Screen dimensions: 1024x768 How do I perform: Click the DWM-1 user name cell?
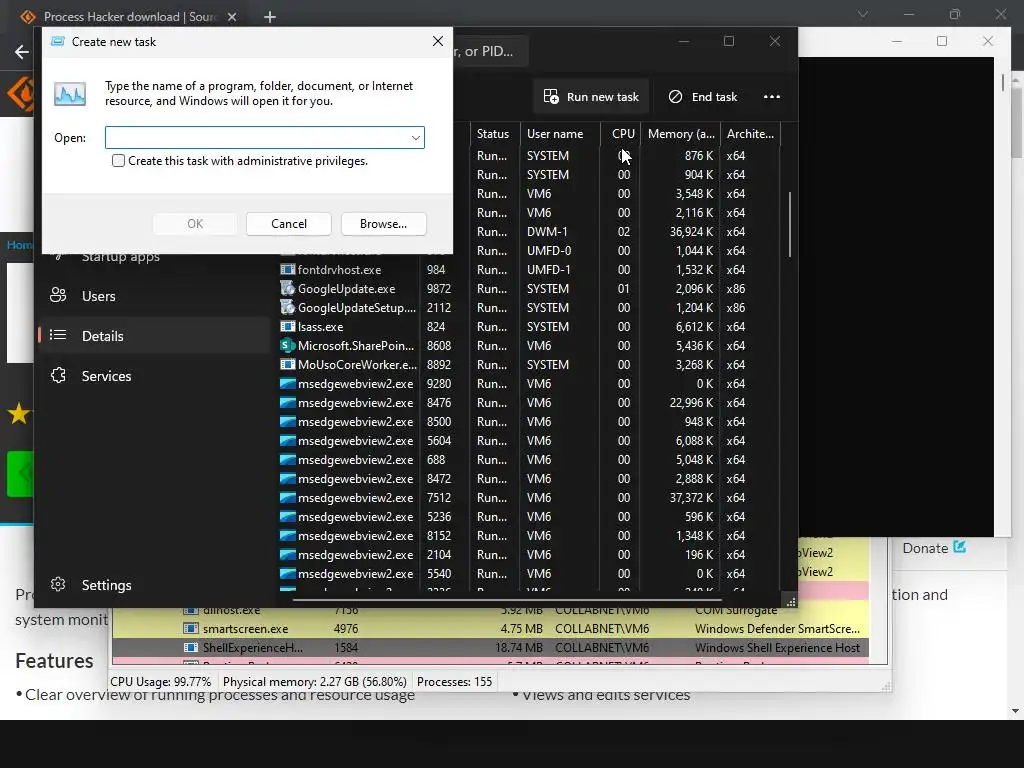pos(547,232)
